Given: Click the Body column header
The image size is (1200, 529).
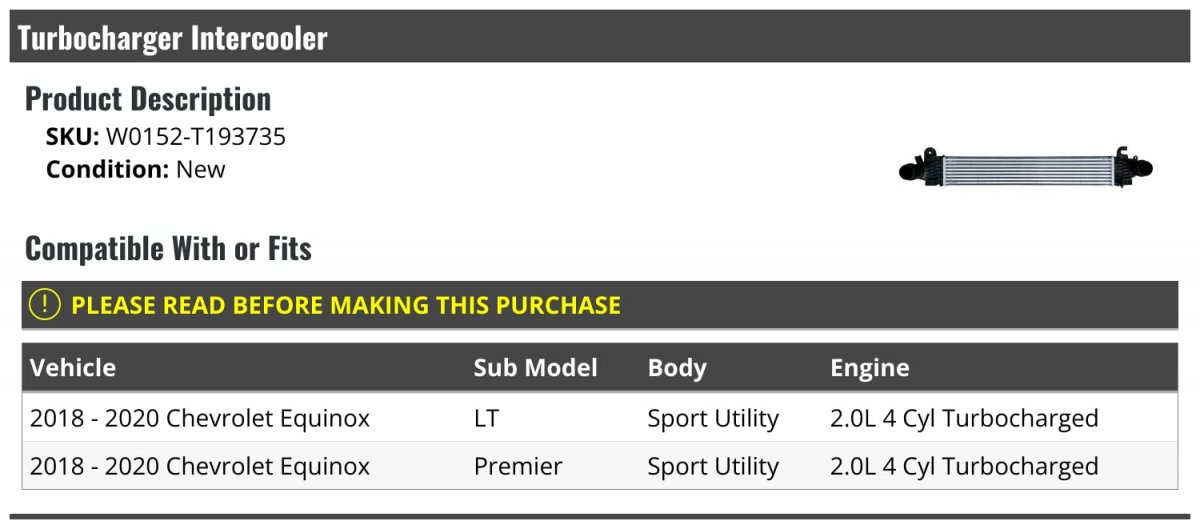Looking at the screenshot, I should click(x=677, y=368).
